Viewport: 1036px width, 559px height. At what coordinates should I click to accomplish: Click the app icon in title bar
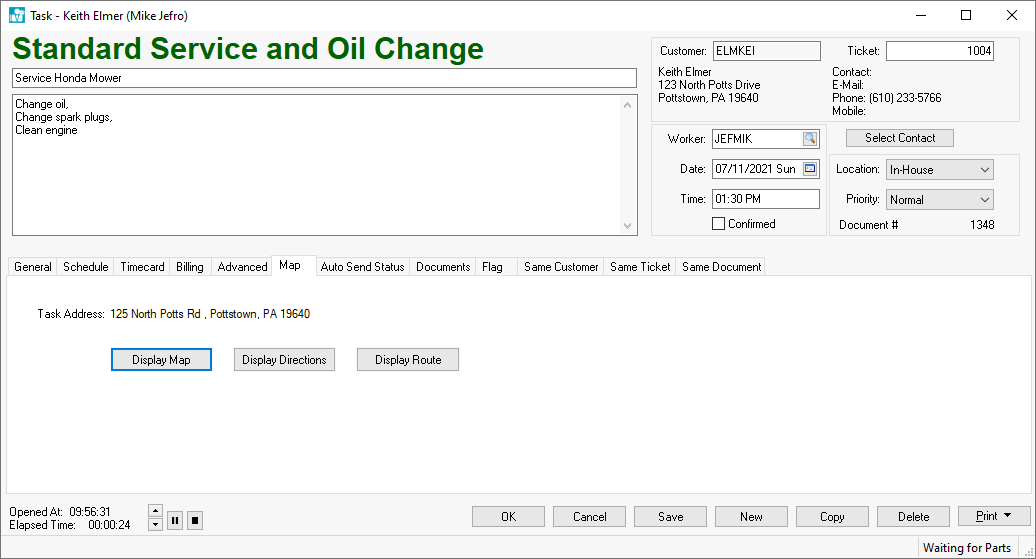pos(16,16)
